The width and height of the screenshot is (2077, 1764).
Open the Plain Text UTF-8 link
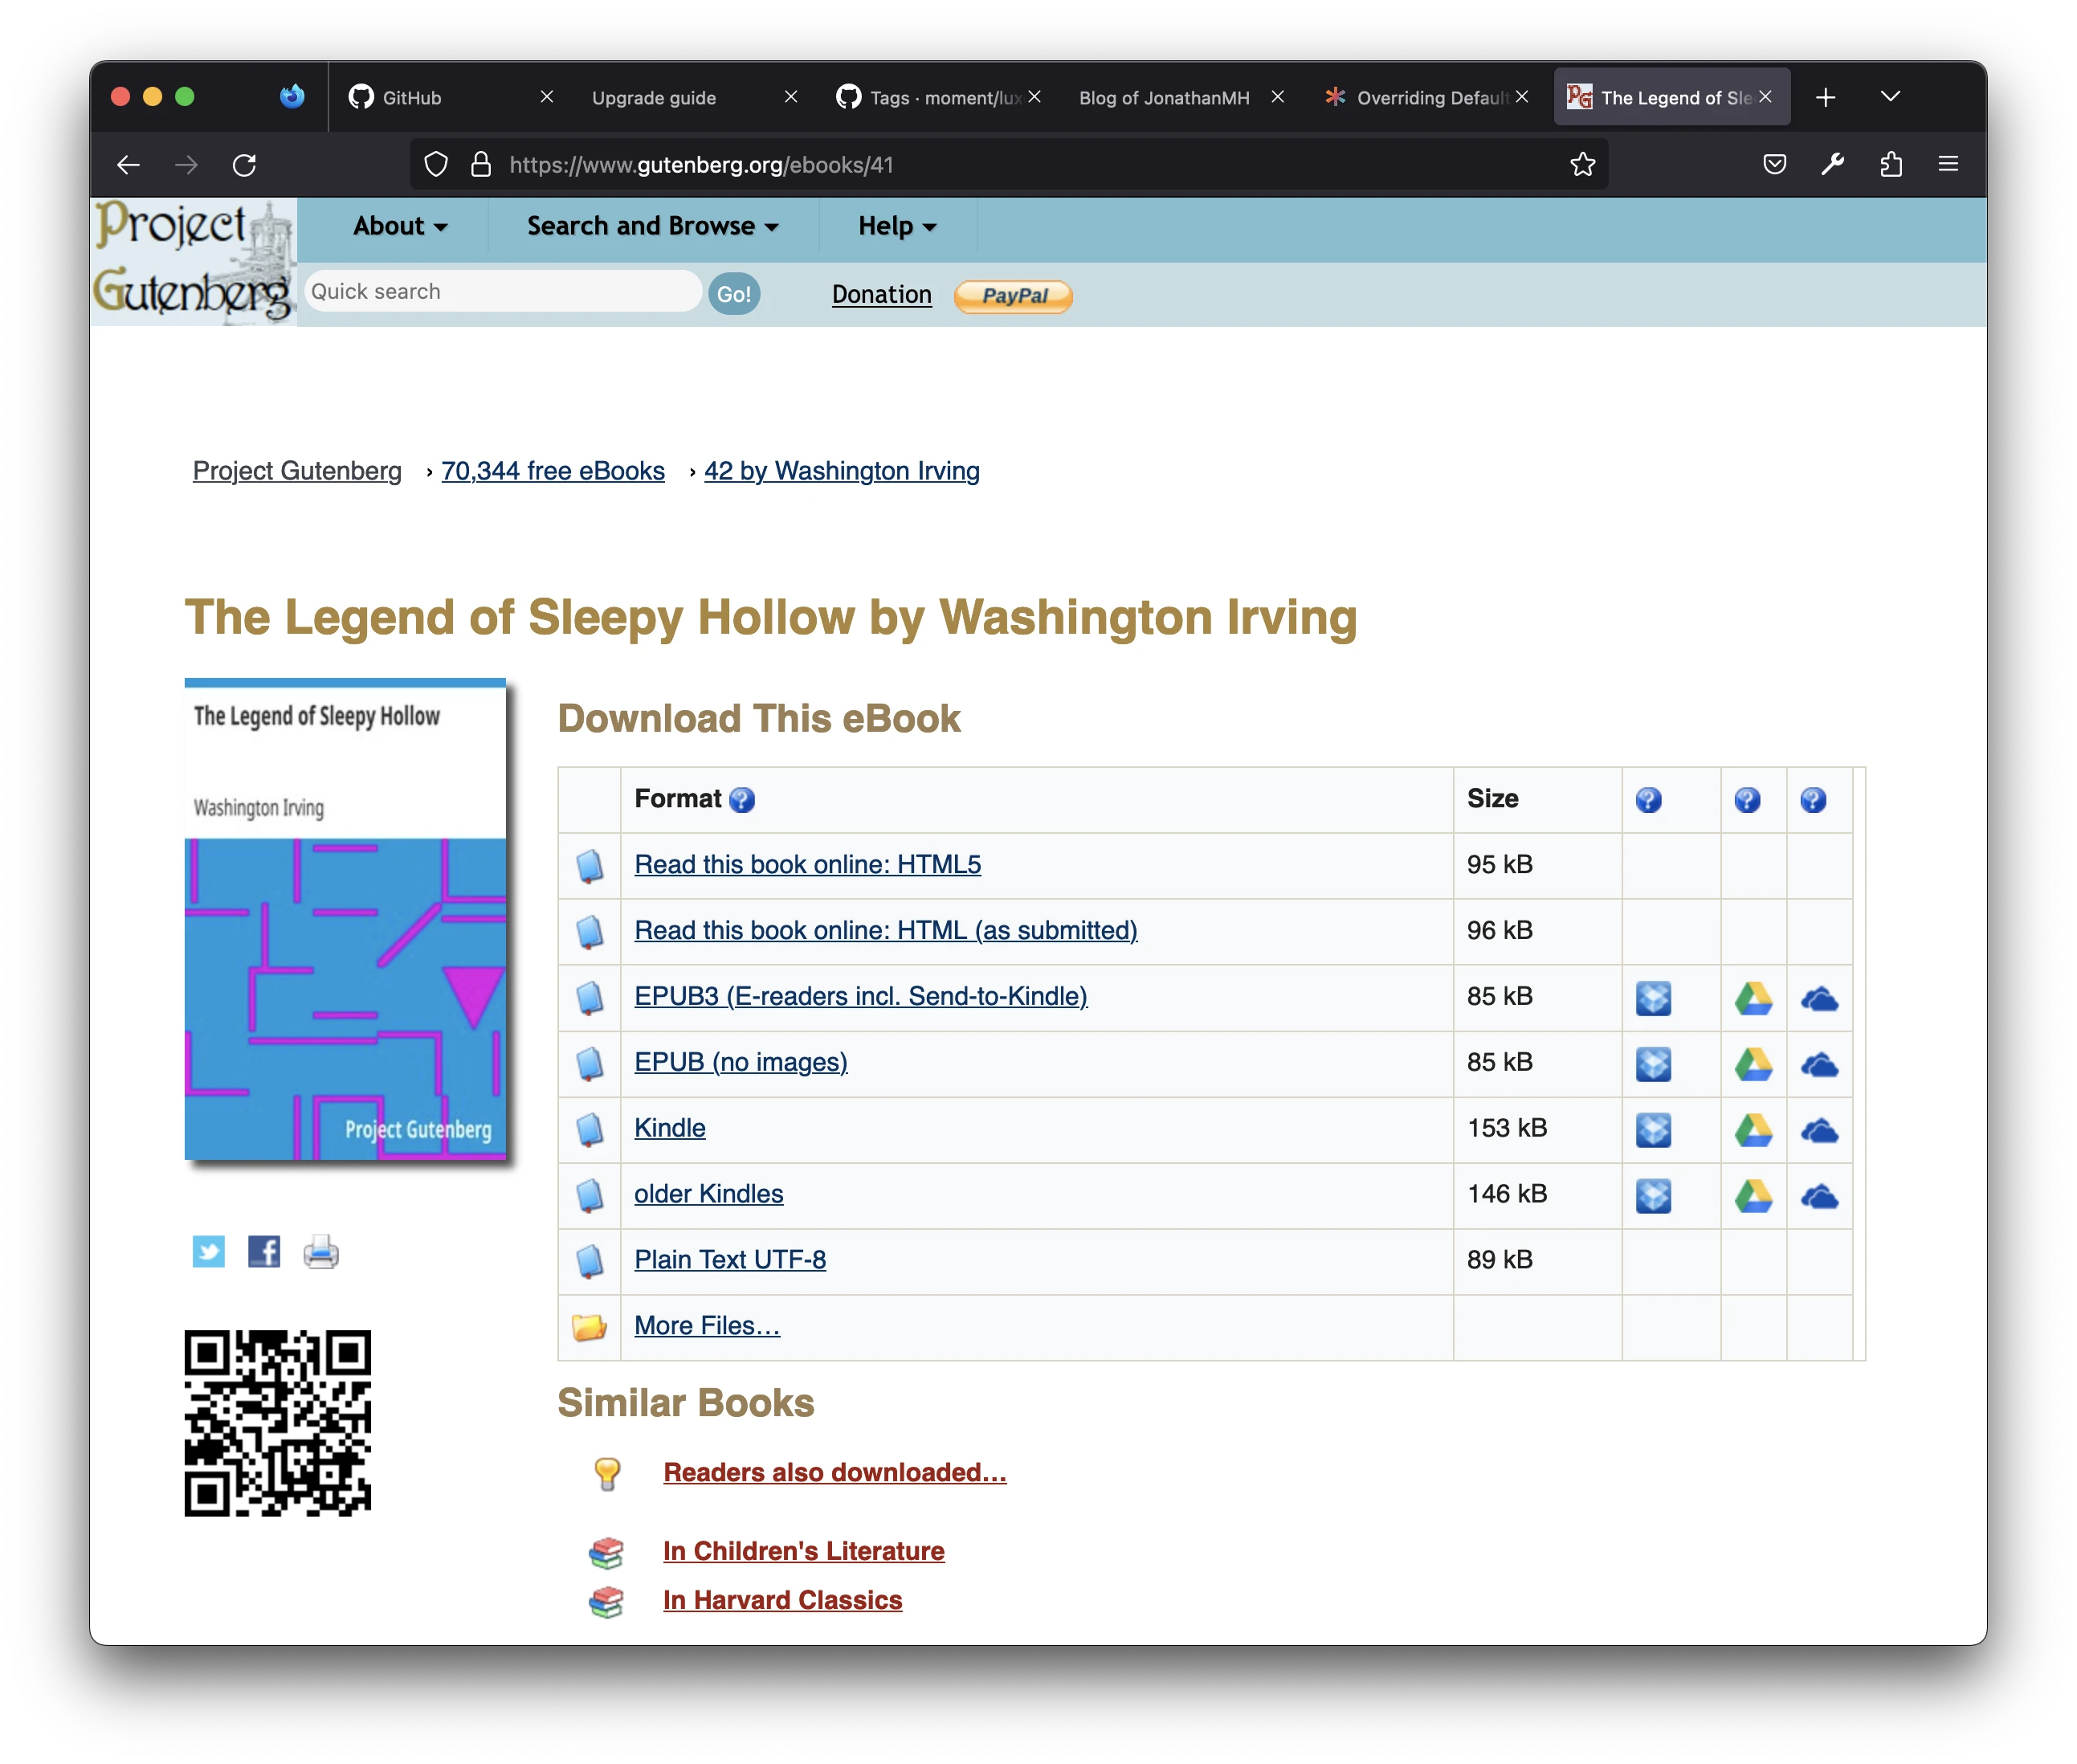tap(730, 1261)
